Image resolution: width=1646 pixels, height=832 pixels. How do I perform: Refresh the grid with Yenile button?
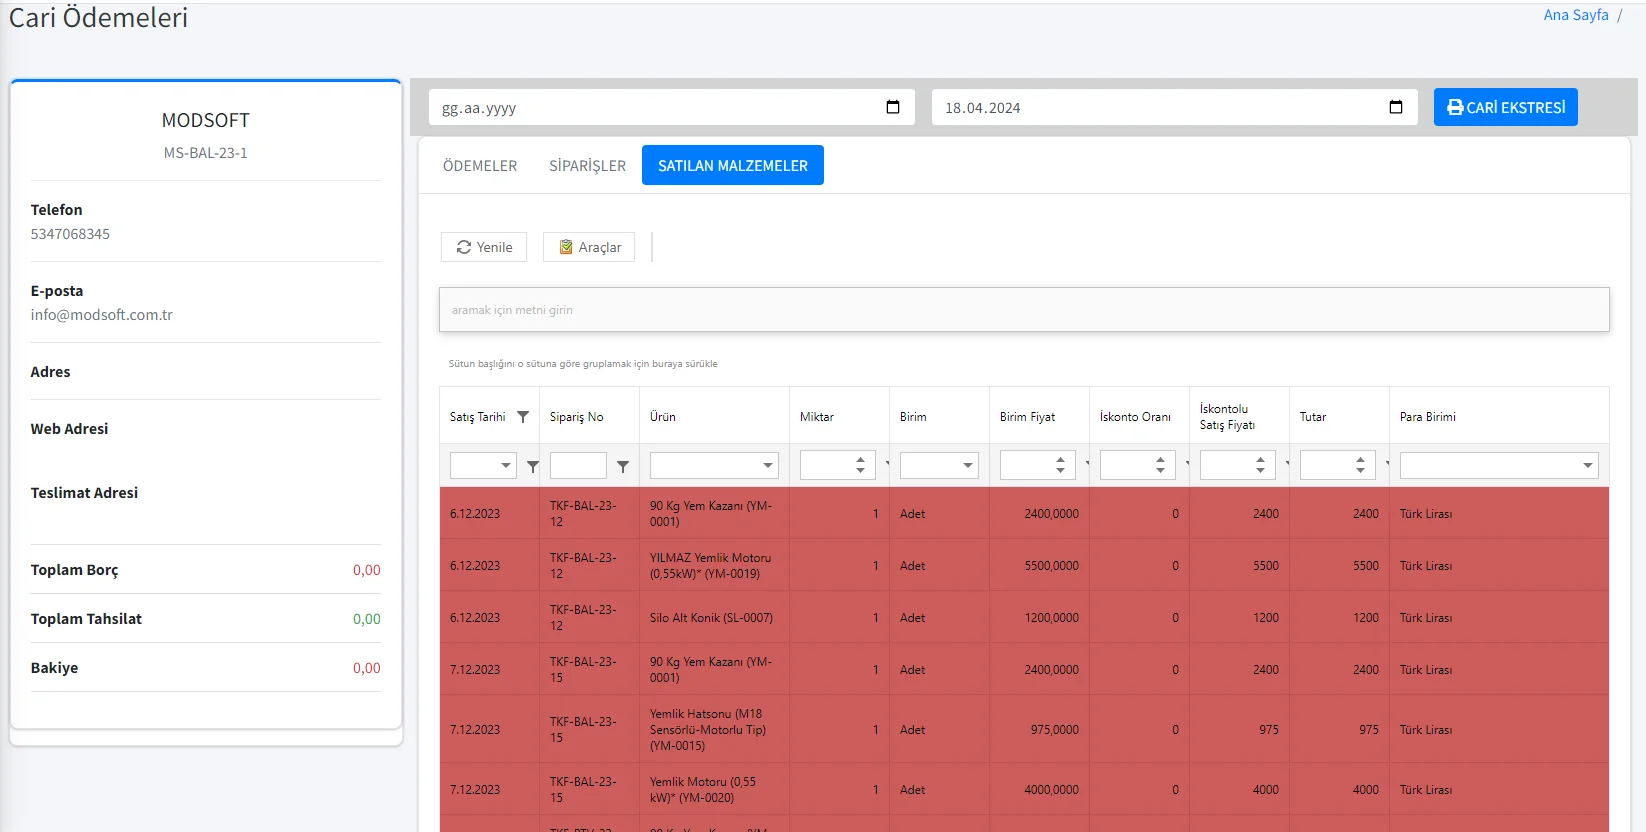484,247
